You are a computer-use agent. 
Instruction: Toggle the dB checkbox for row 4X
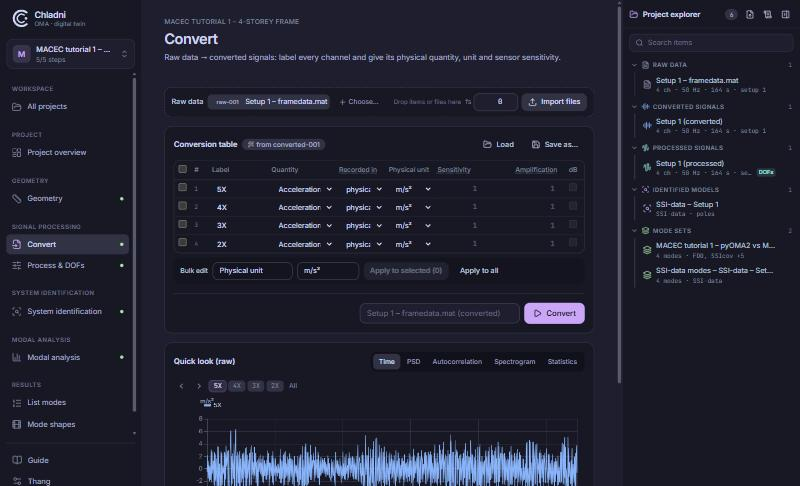coord(573,206)
